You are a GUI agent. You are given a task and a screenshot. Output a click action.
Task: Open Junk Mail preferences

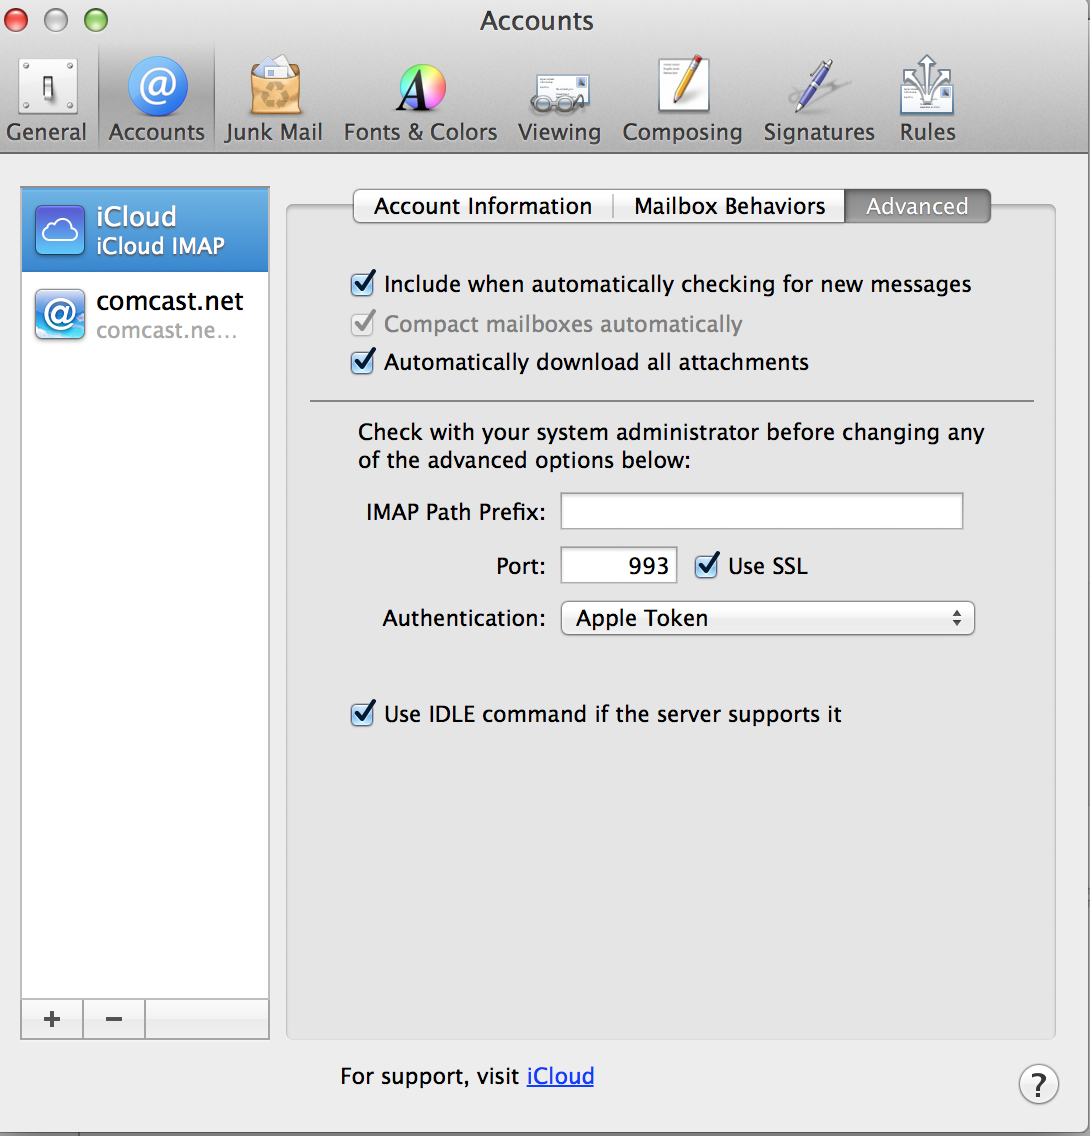(274, 100)
